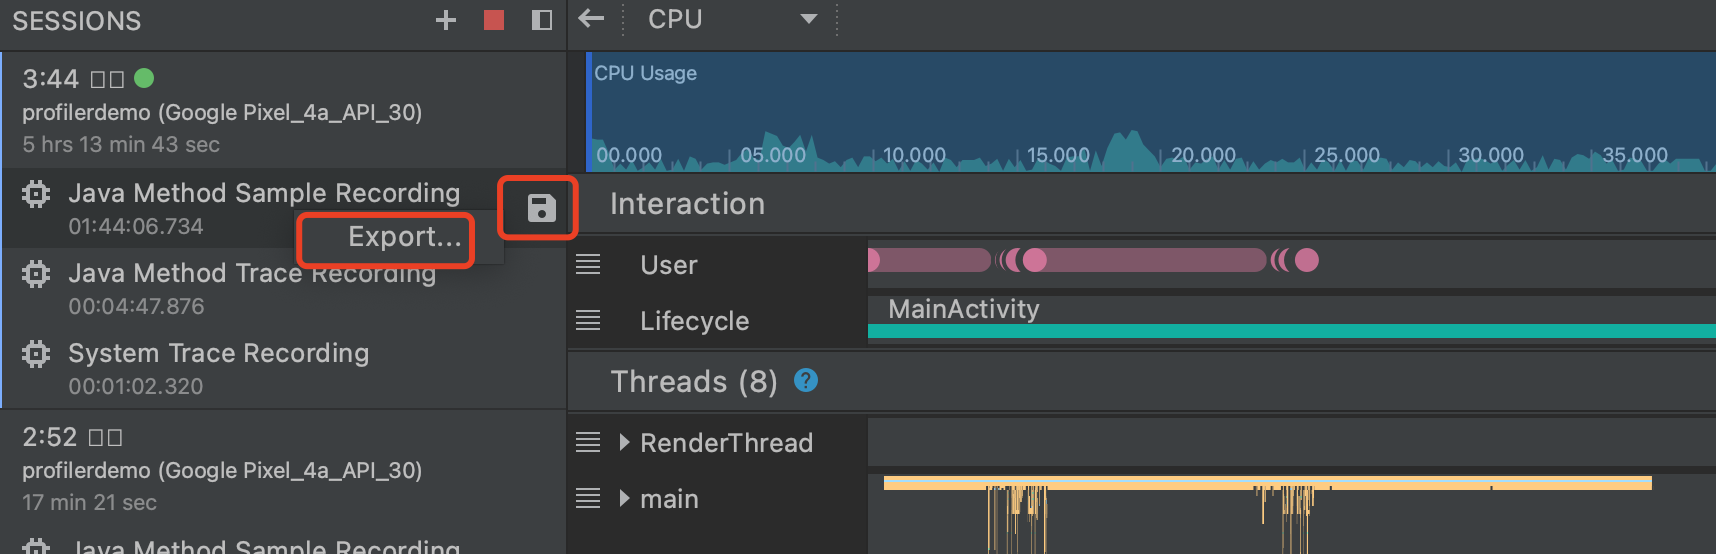Expand the main thread
This screenshot has width=1716, height=554.
click(624, 499)
